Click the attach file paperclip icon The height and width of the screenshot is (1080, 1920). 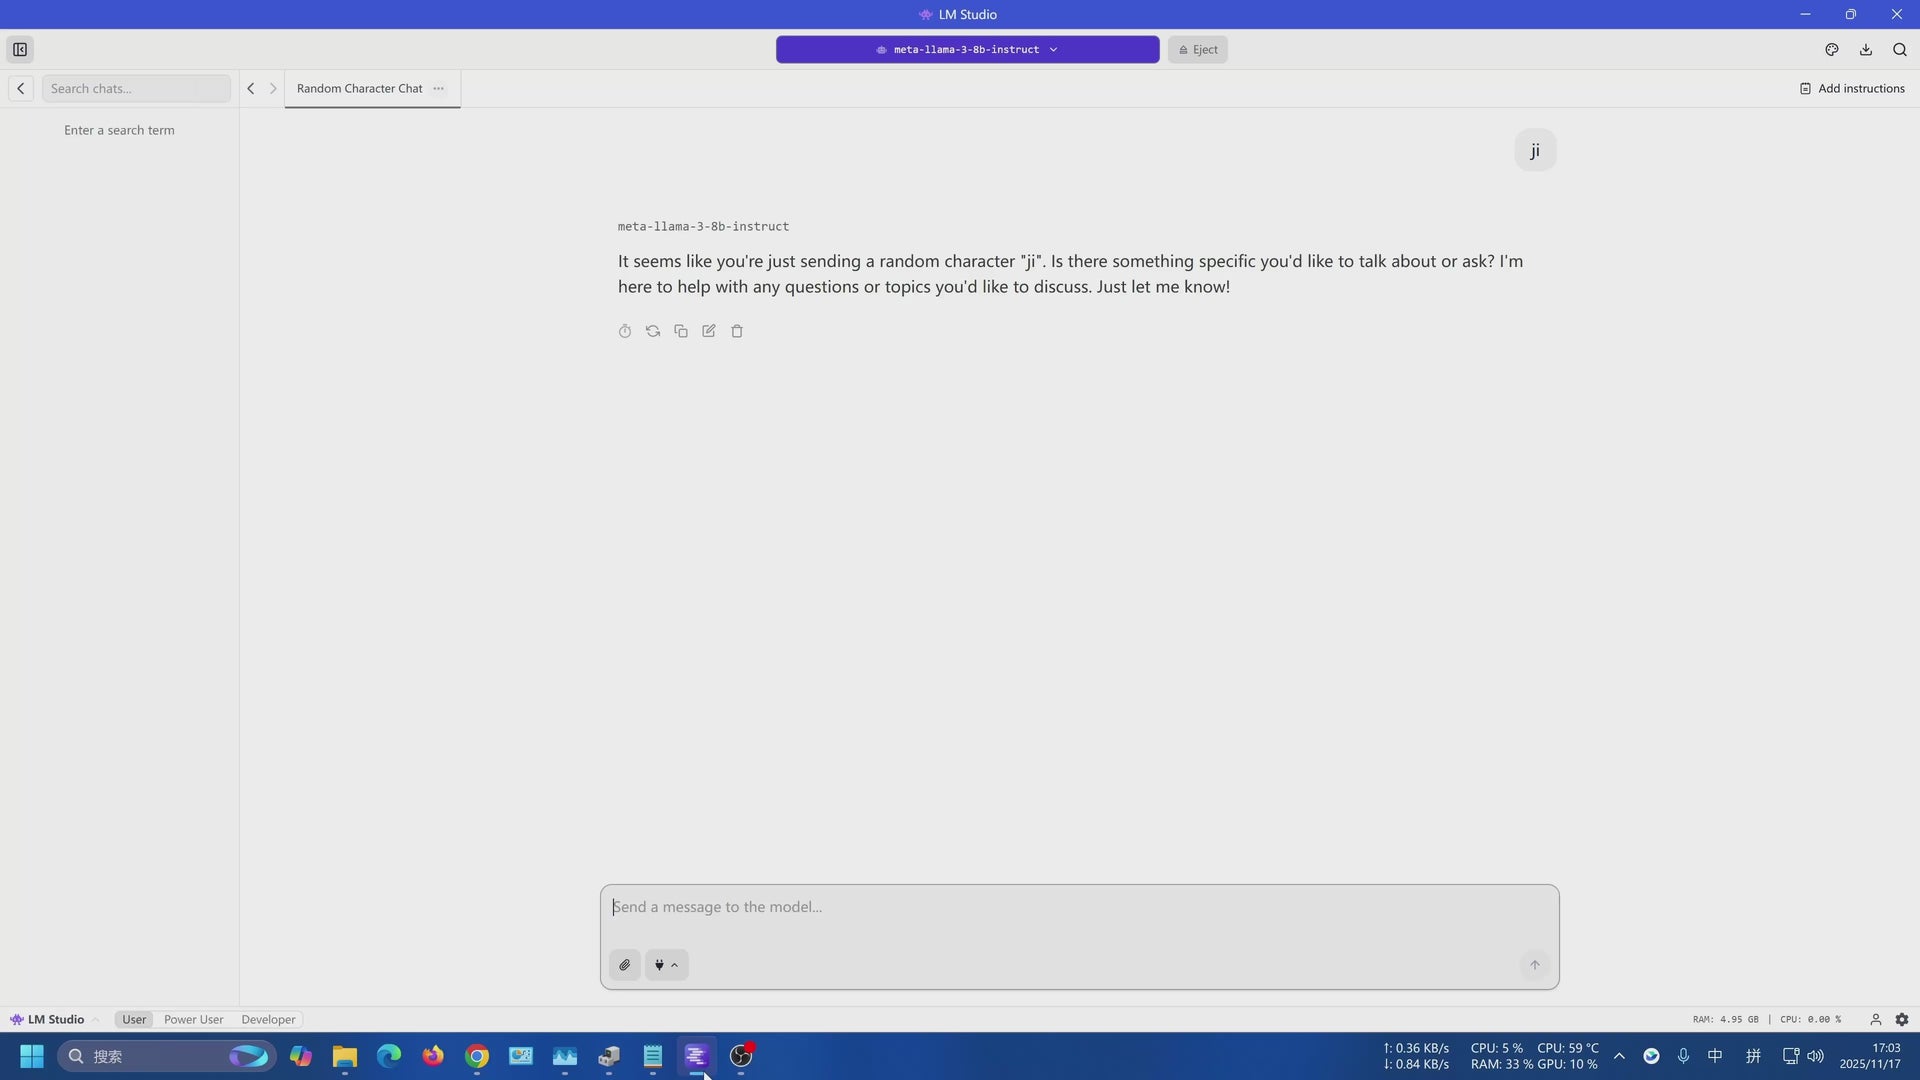625,965
